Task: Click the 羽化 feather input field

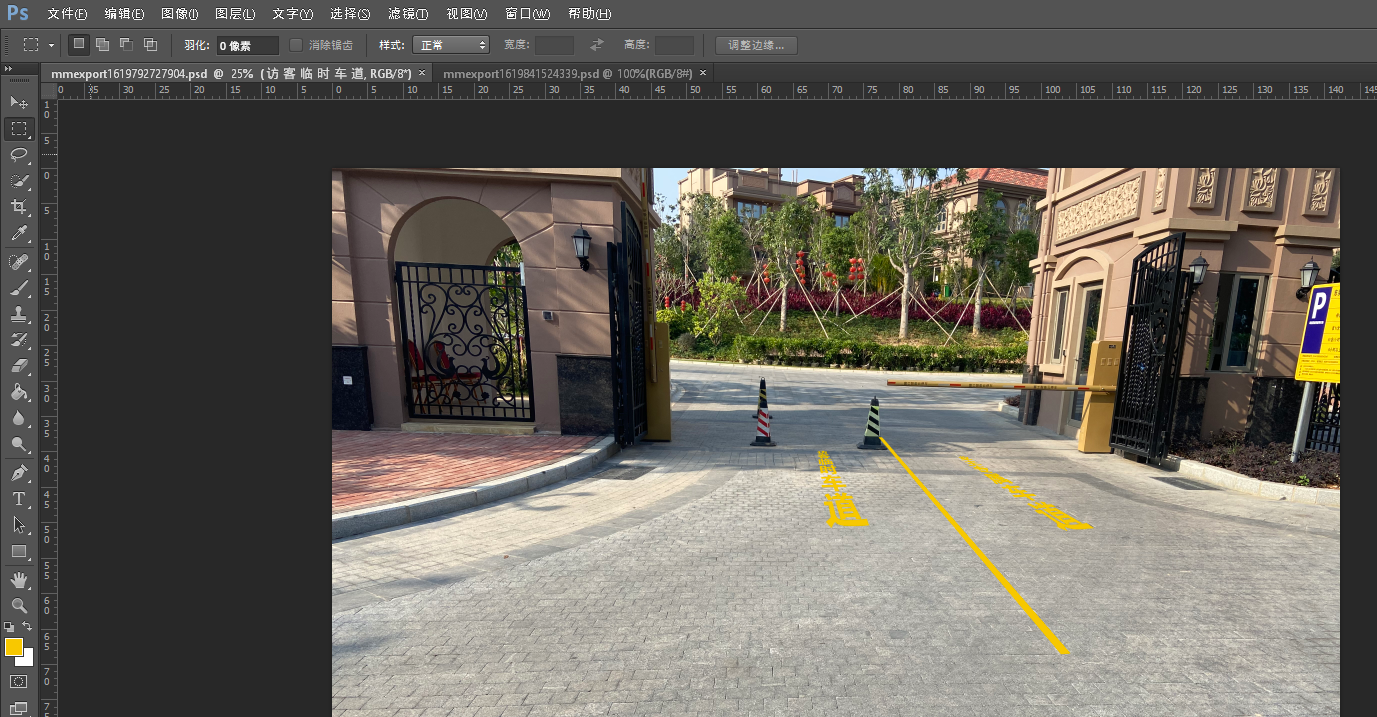Action: coord(248,45)
